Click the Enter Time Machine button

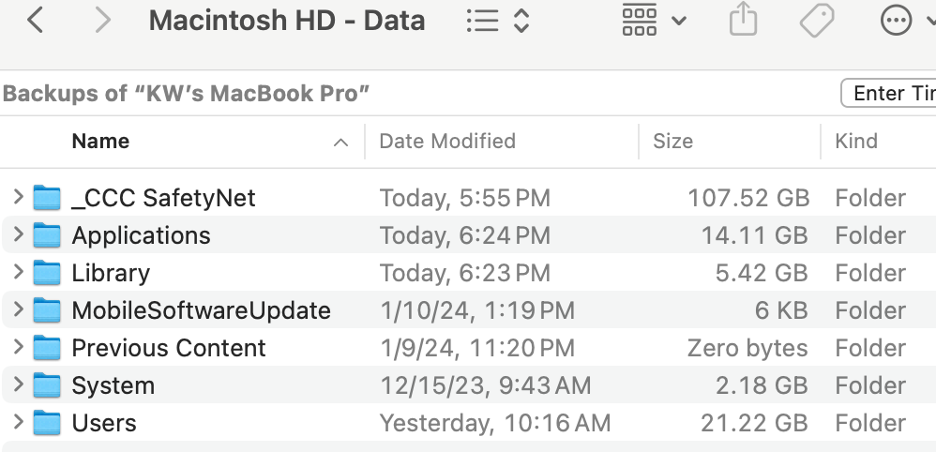tap(890, 93)
